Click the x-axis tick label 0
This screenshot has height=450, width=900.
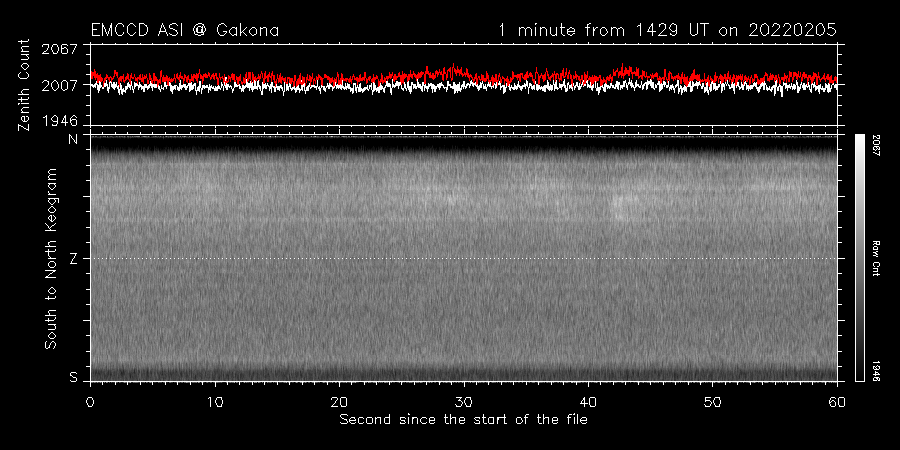pos(91,401)
